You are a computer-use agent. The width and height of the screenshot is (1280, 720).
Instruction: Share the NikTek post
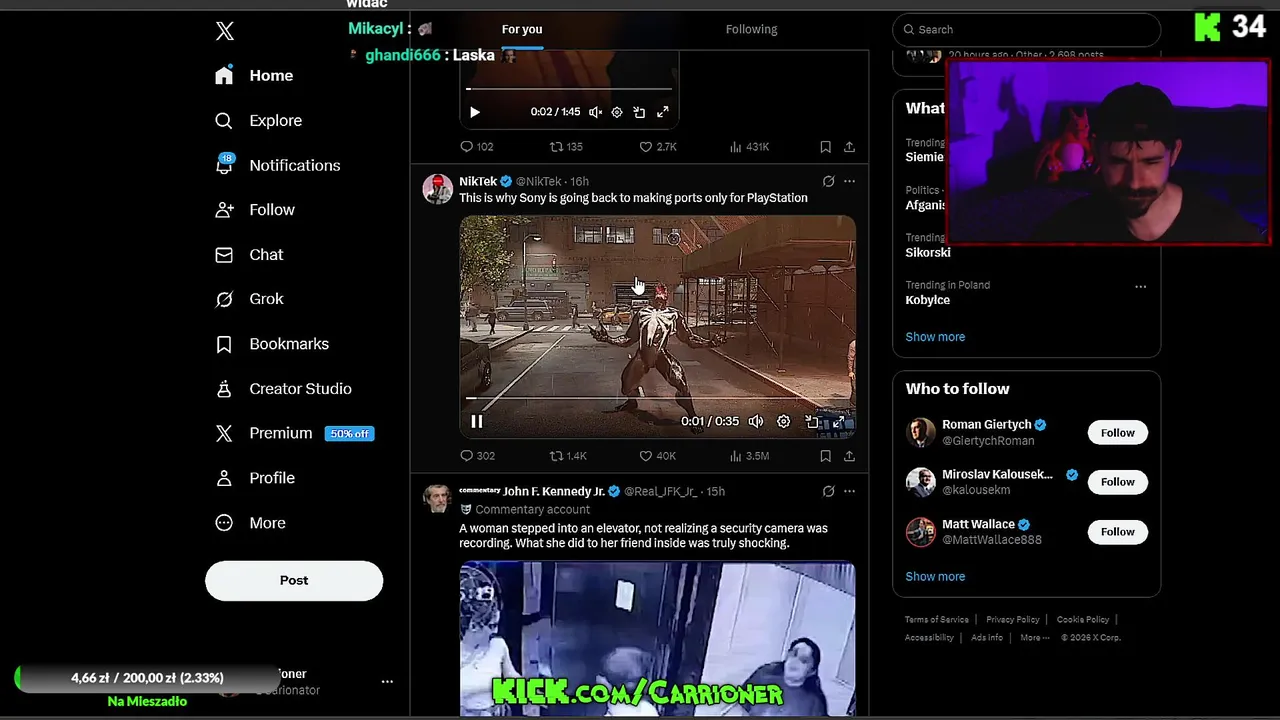point(849,456)
